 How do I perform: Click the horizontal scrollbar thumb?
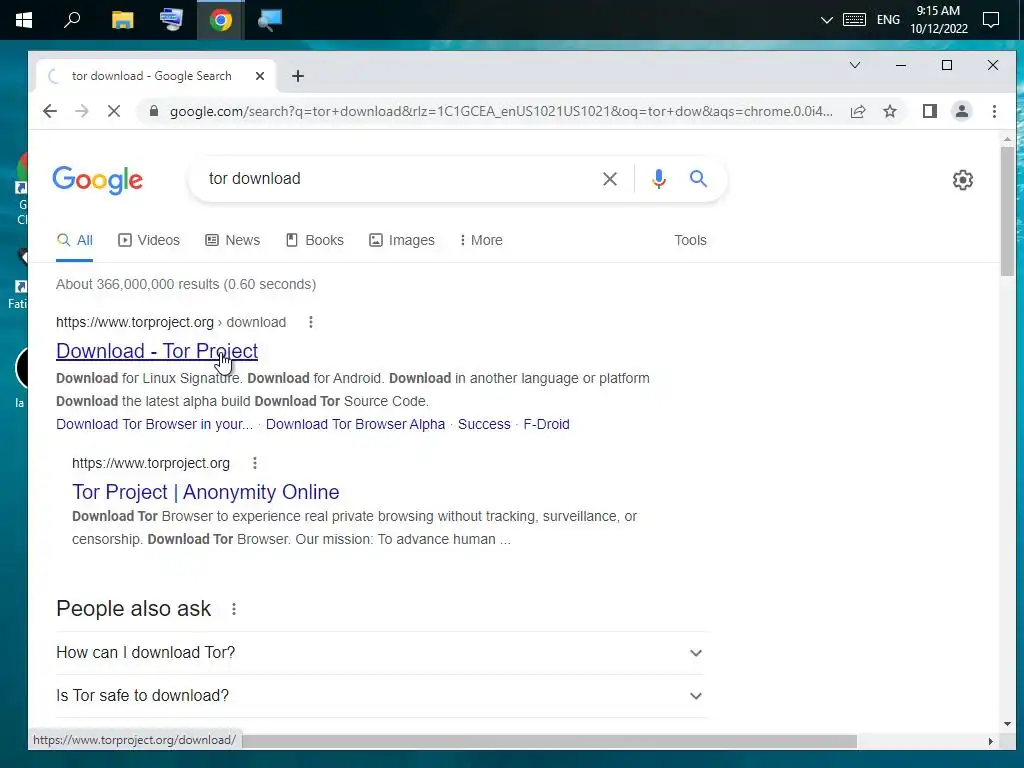point(549,741)
